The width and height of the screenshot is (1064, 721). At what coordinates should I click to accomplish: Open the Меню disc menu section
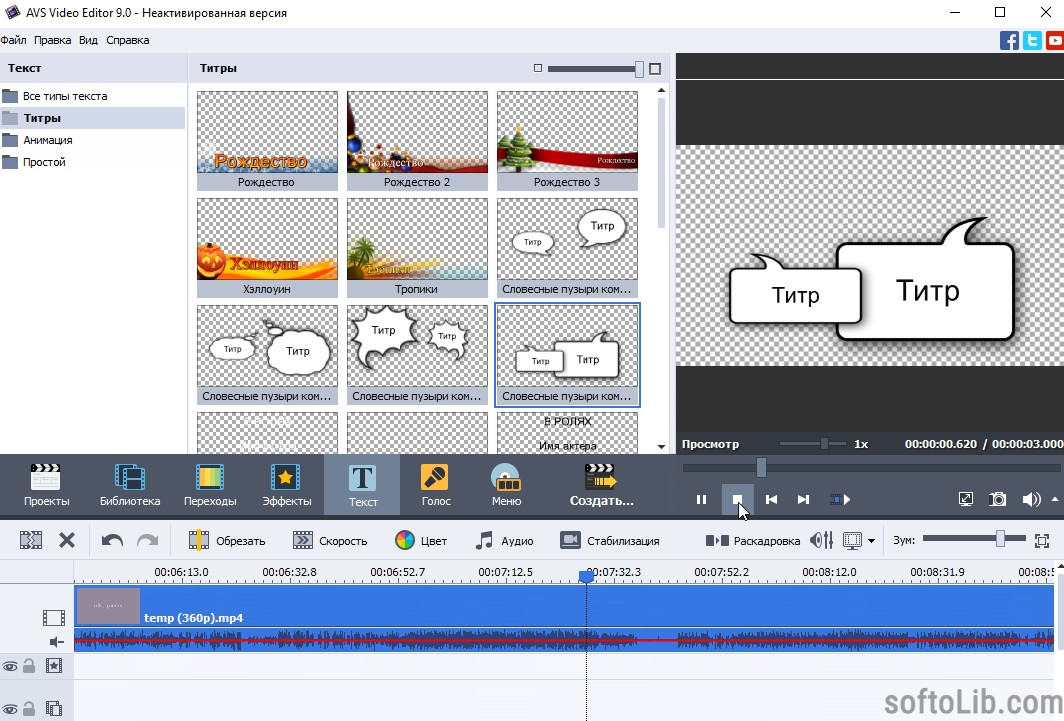(506, 485)
